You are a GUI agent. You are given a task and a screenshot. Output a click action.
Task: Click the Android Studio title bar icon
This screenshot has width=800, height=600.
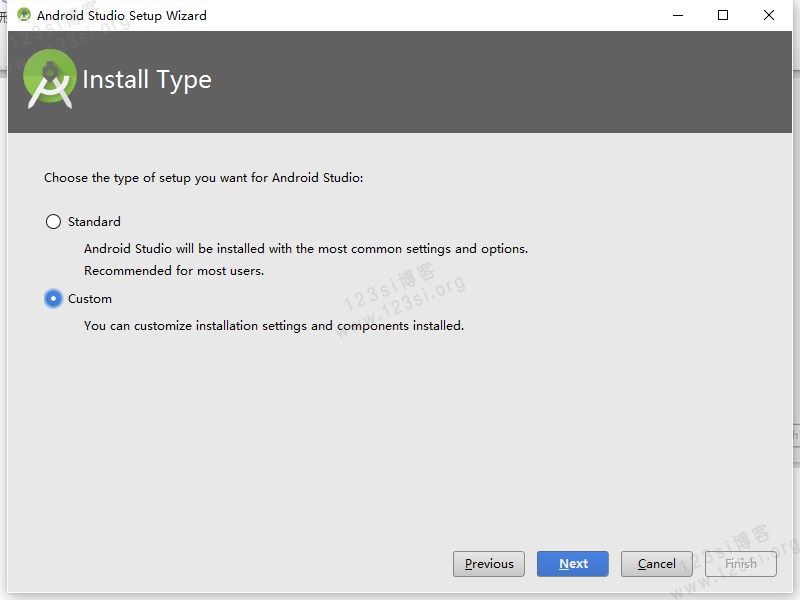(x=24, y=15)
